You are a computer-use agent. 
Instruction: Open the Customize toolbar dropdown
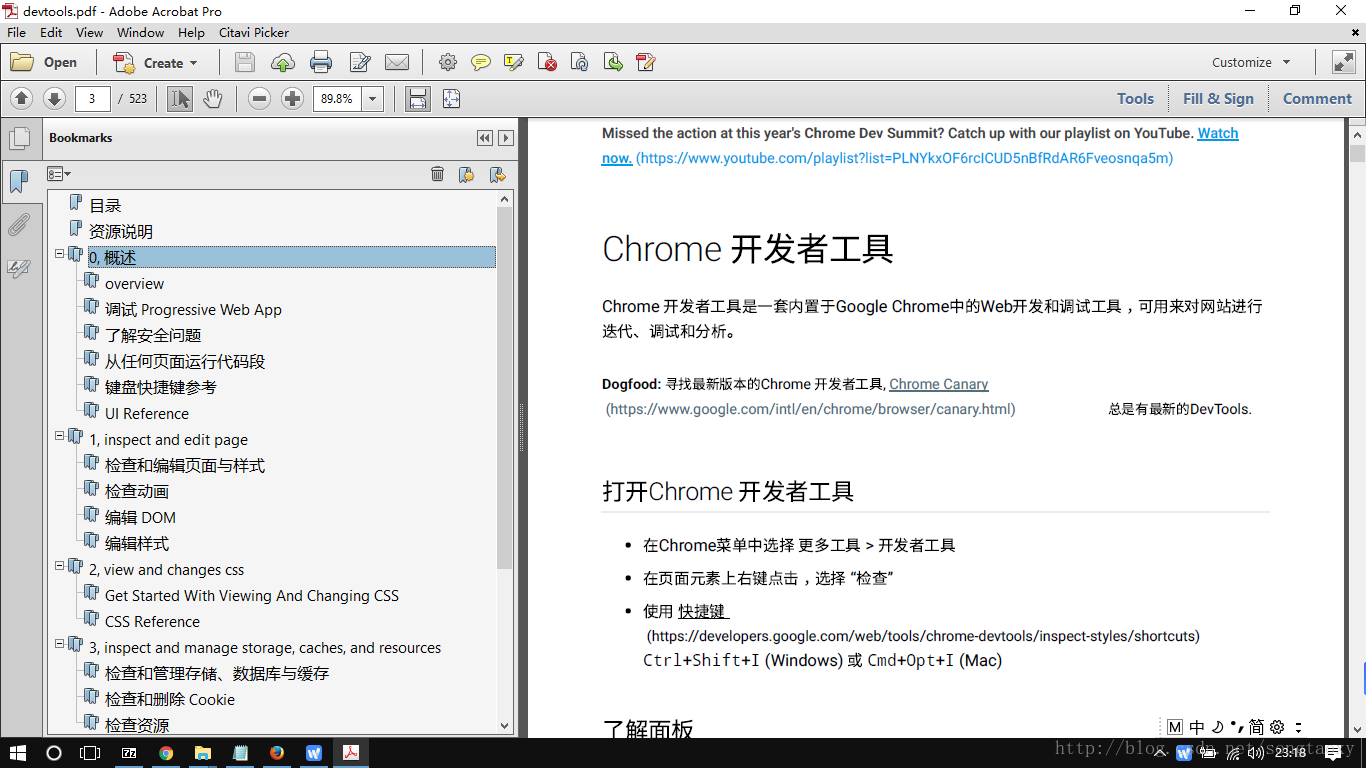[1251, 62]
